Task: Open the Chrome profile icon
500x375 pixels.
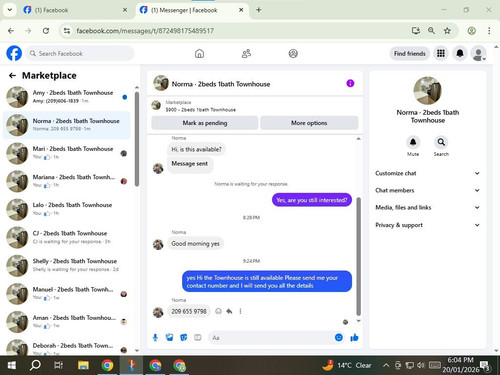Action: click(471, 31)
